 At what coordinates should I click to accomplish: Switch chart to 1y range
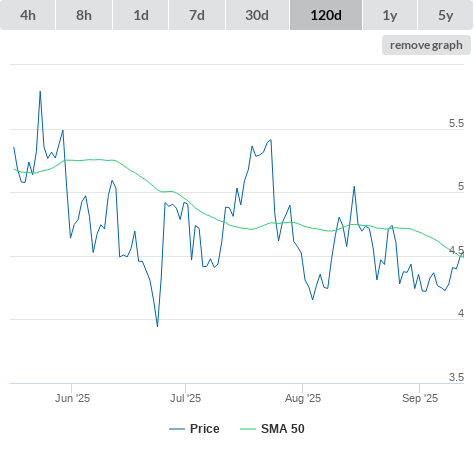(390, 15)
